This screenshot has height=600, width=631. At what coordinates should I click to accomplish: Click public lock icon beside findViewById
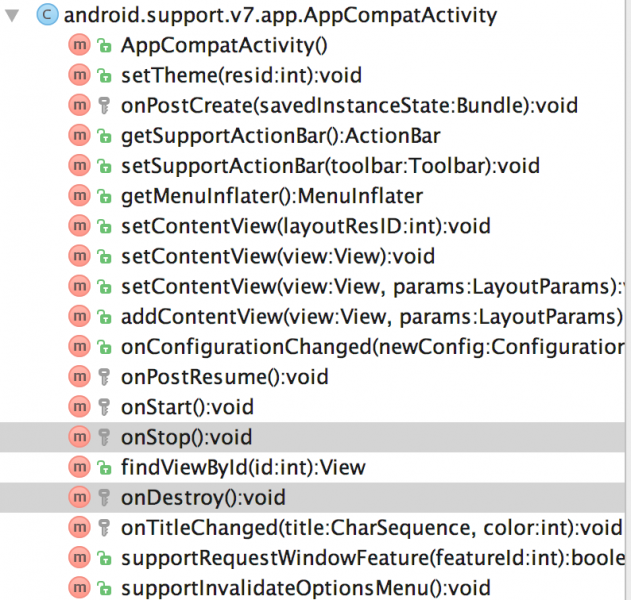[104, 468]
